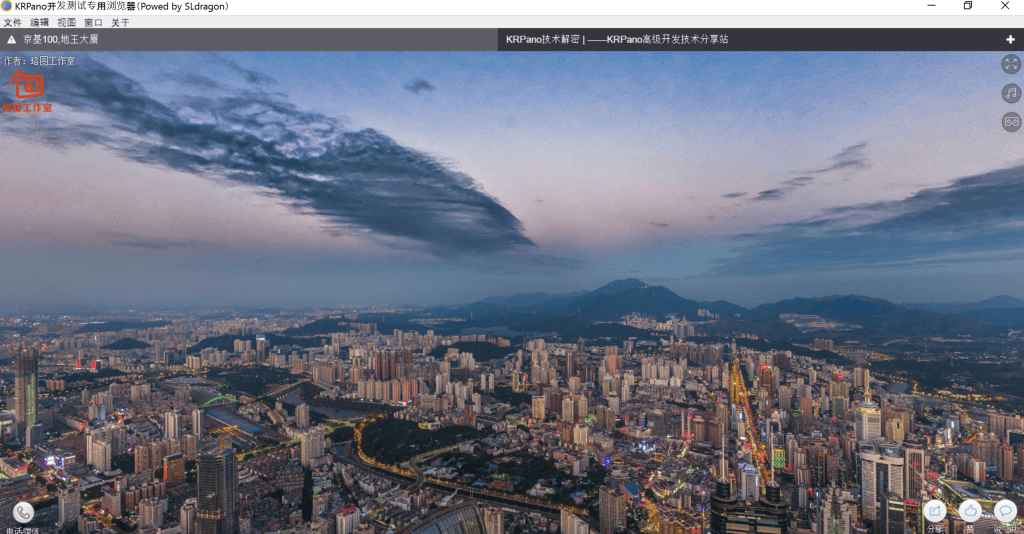1024x534 pixels.
Task: Toggle background music with the note icon
Action: point(1011,93)
